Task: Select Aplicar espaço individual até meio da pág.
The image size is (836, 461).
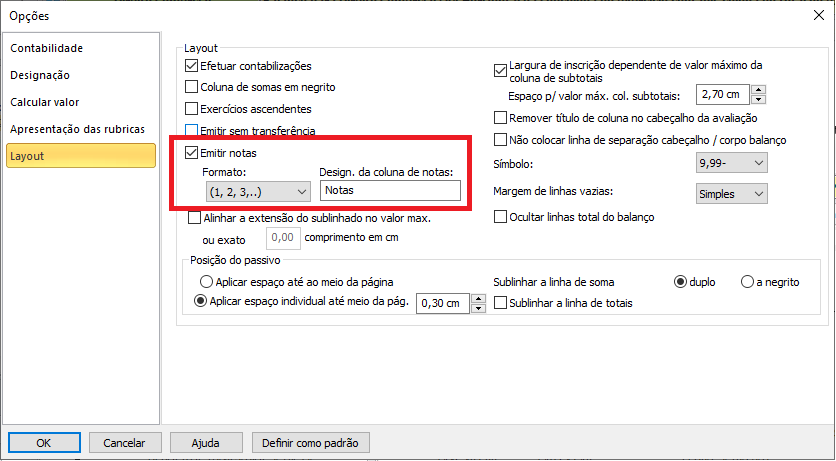Action: pos(200,302)
